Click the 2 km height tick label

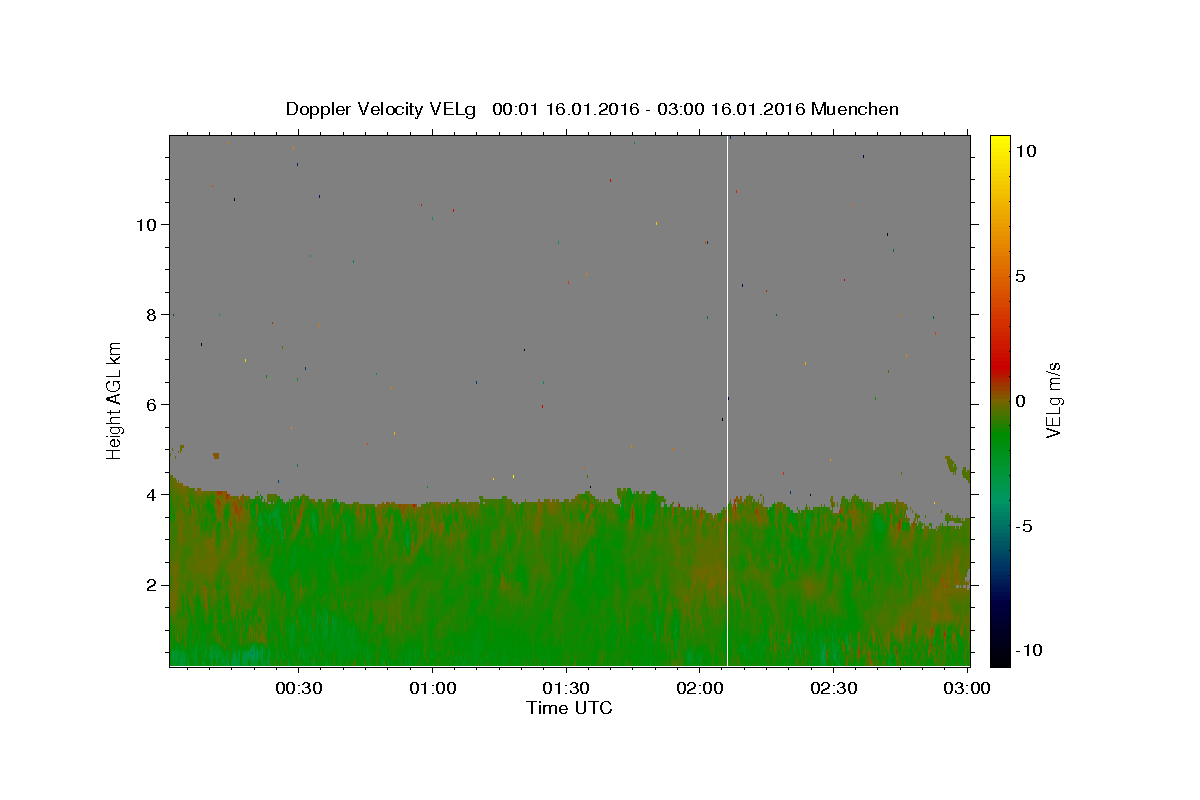(x=151, y=584)
